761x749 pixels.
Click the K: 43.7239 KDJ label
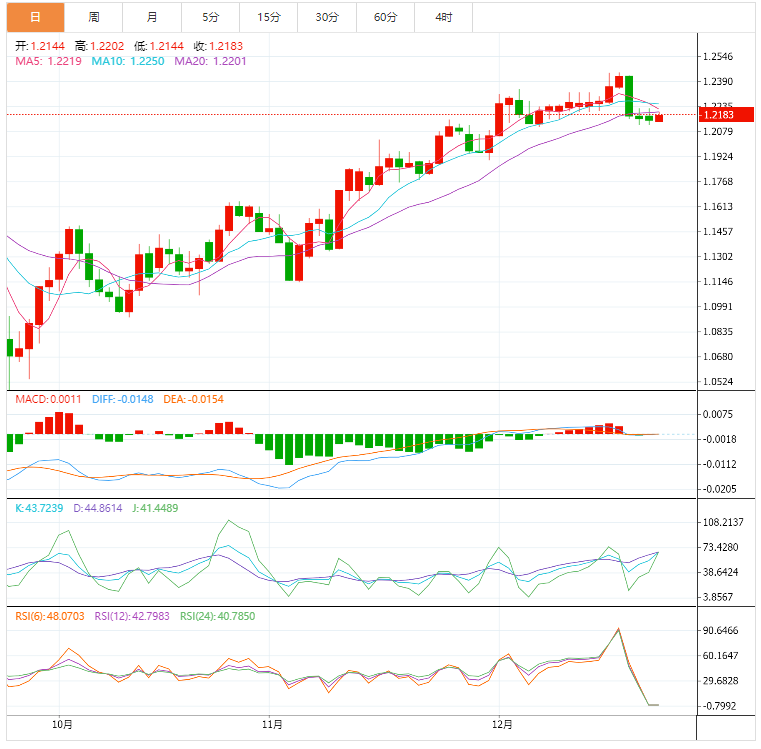[x=39, y=508]
